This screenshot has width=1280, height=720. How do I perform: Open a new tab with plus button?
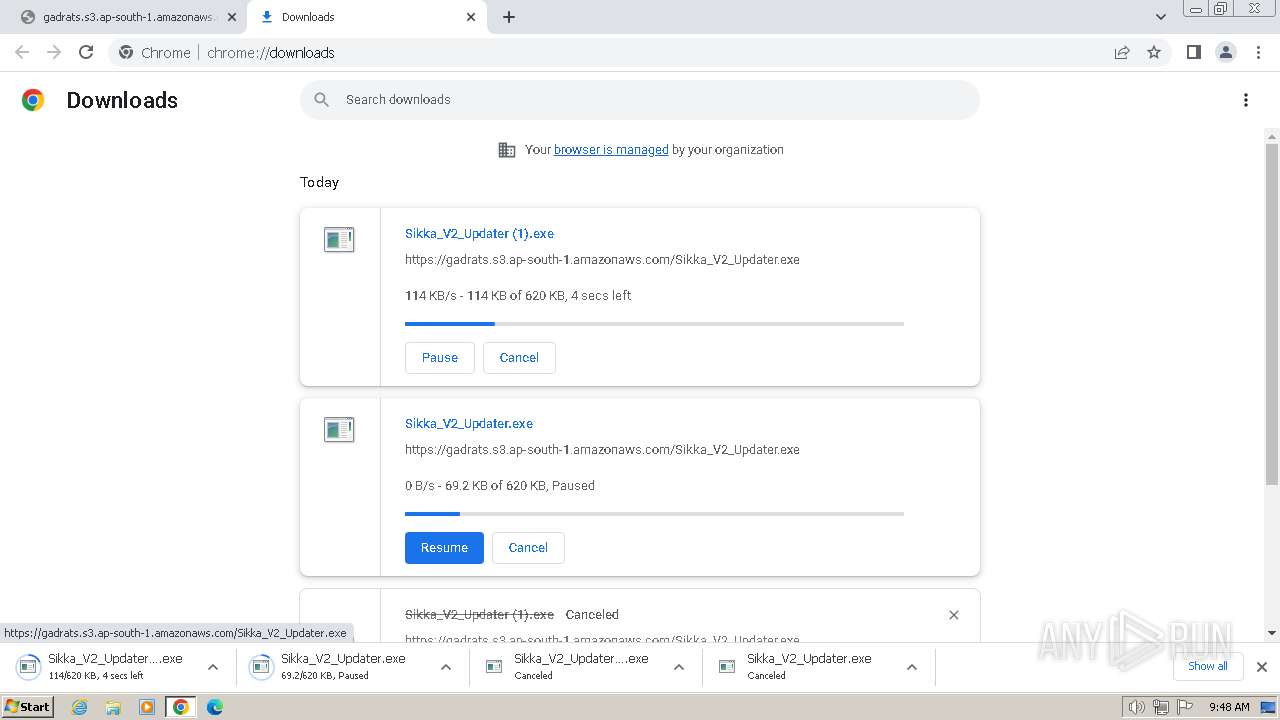click(508, 17)
